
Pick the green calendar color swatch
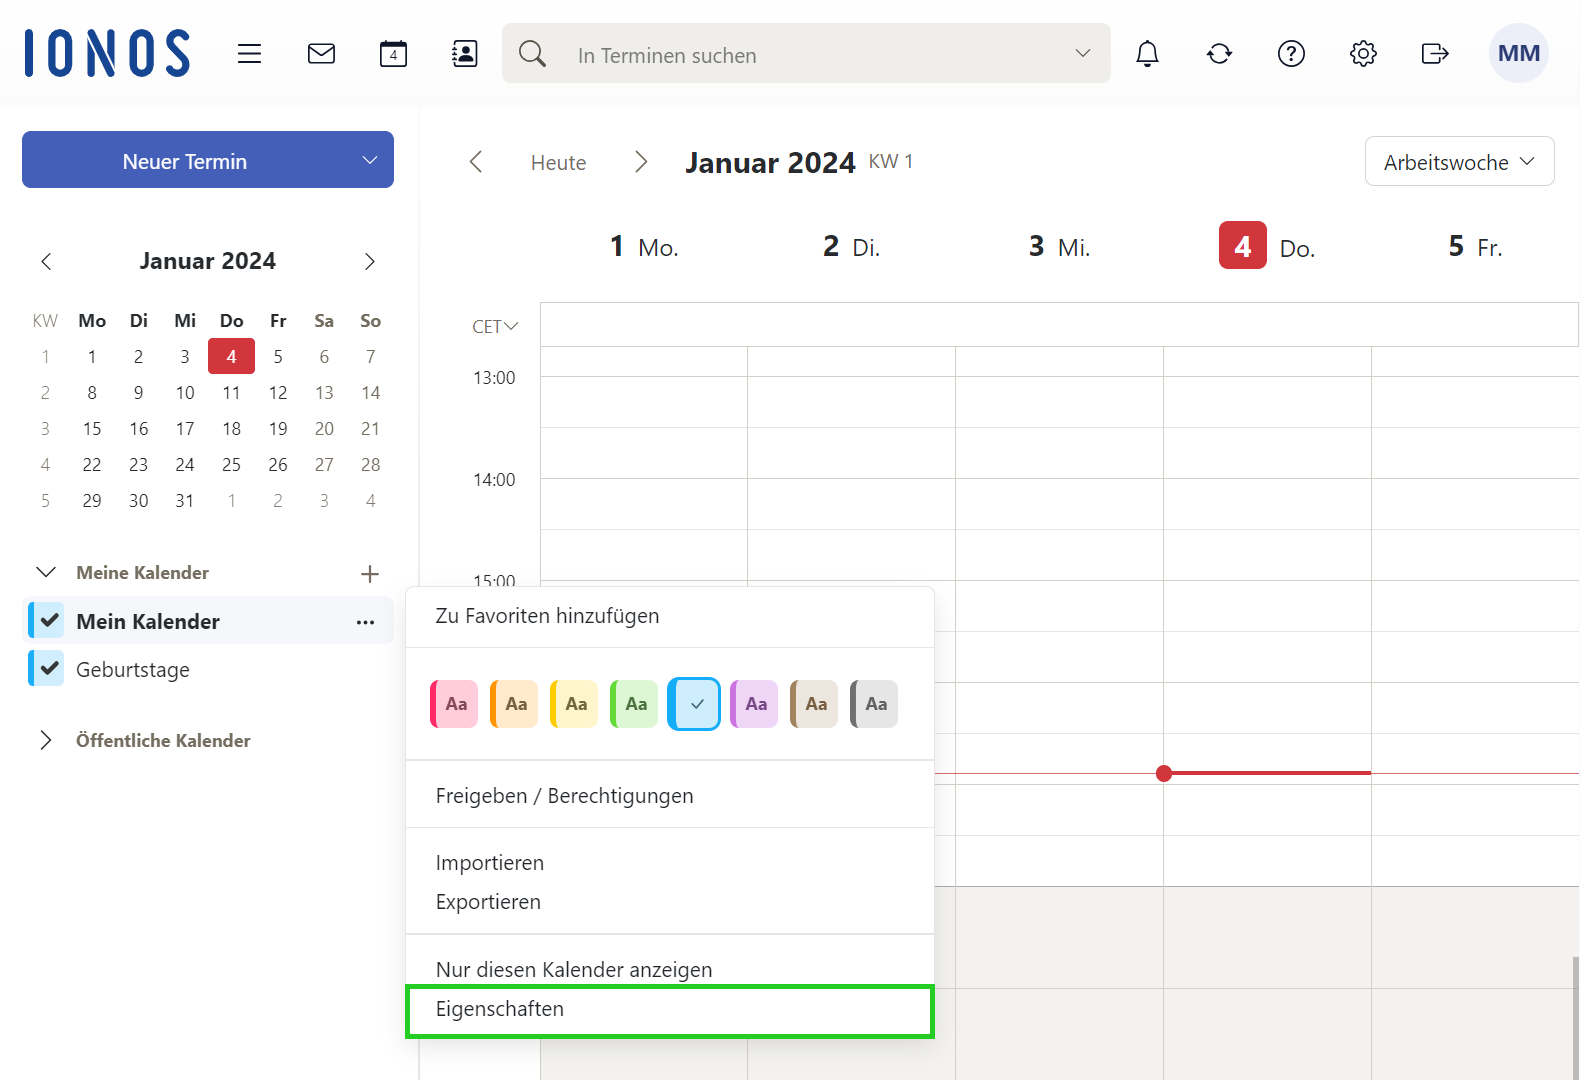[x=634, y=704]
